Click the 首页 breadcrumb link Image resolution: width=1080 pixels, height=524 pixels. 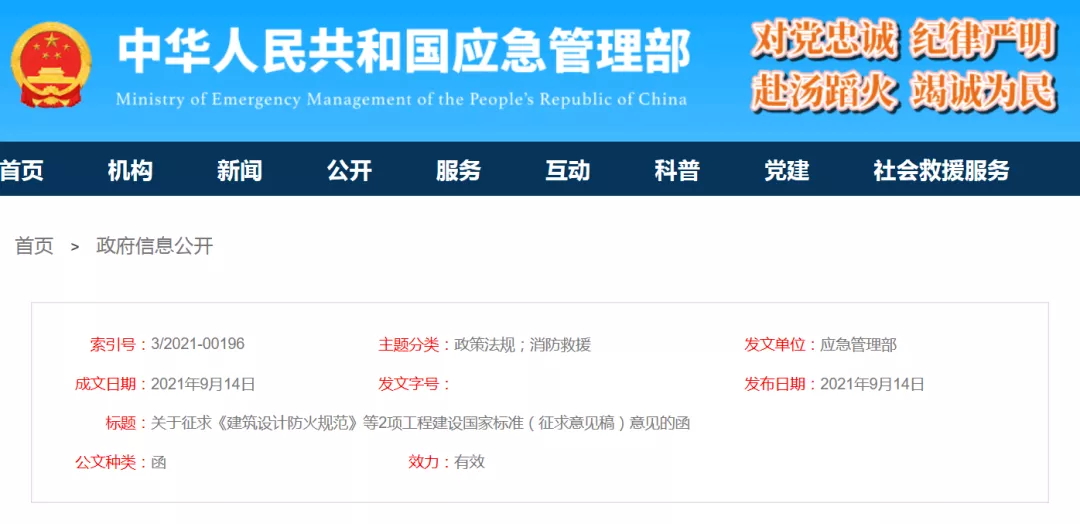34,246
